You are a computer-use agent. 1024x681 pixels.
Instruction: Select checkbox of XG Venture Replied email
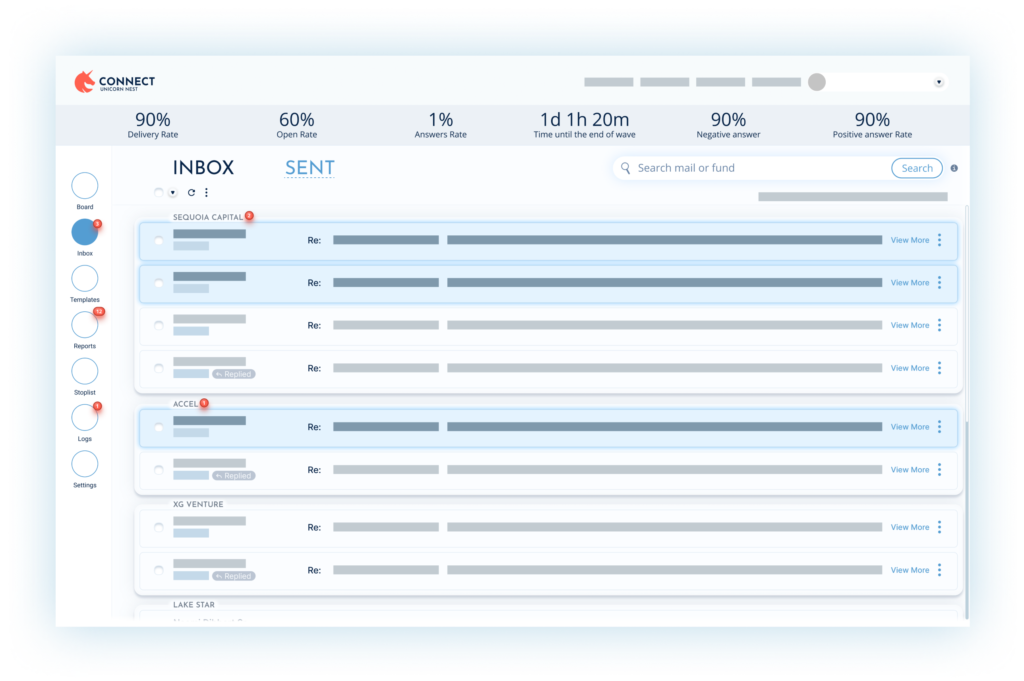point(159,570)
